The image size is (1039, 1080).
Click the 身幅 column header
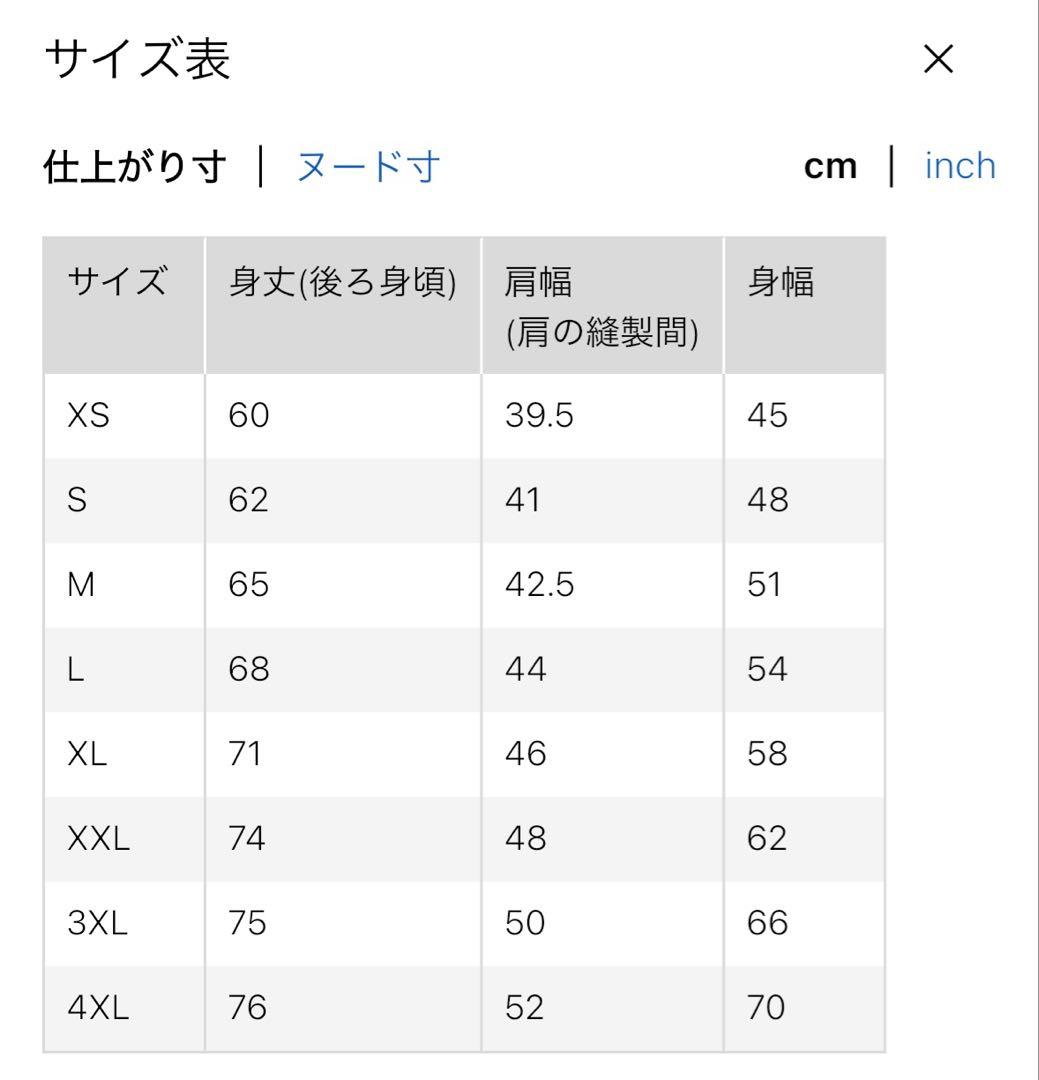pyautogui.click(x=781, y=284)
